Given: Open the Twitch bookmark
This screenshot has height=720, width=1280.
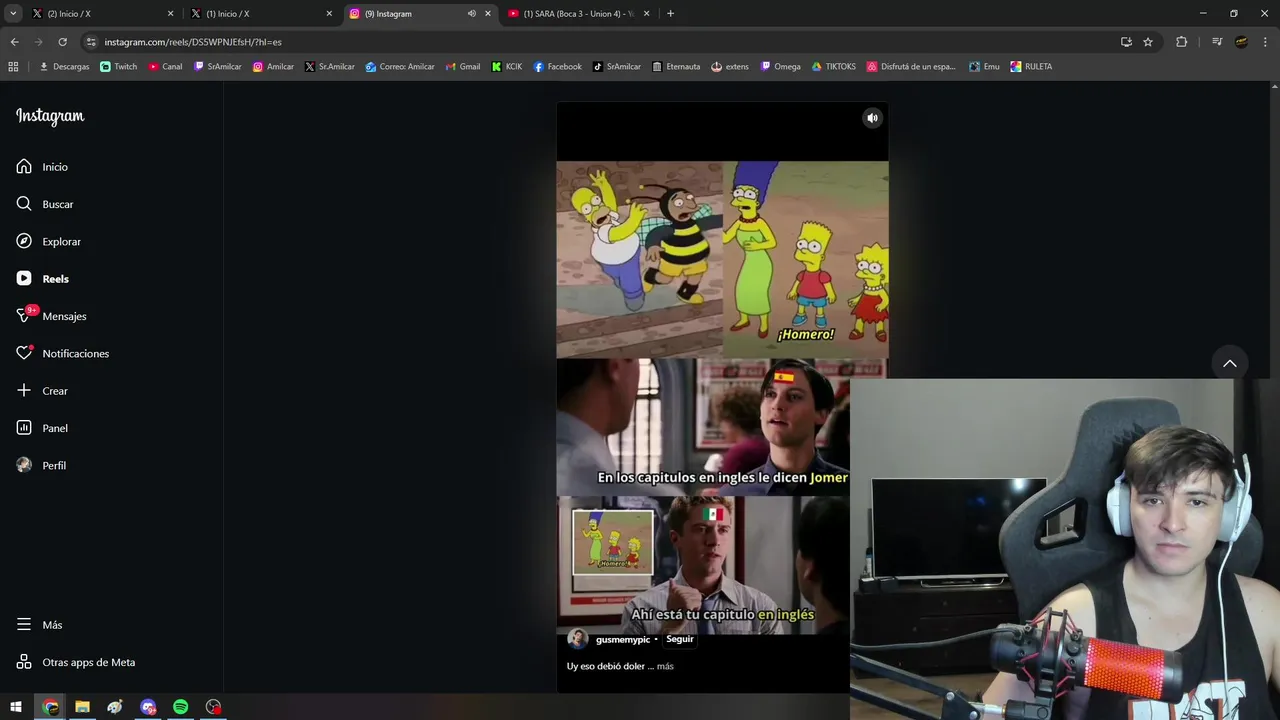Looking at the screenshot, I should tap(118, 67).
